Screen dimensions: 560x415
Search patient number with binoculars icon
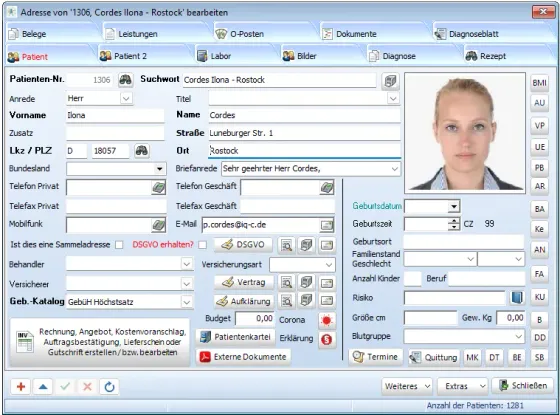pyautogui.click(x=125, y=80)
